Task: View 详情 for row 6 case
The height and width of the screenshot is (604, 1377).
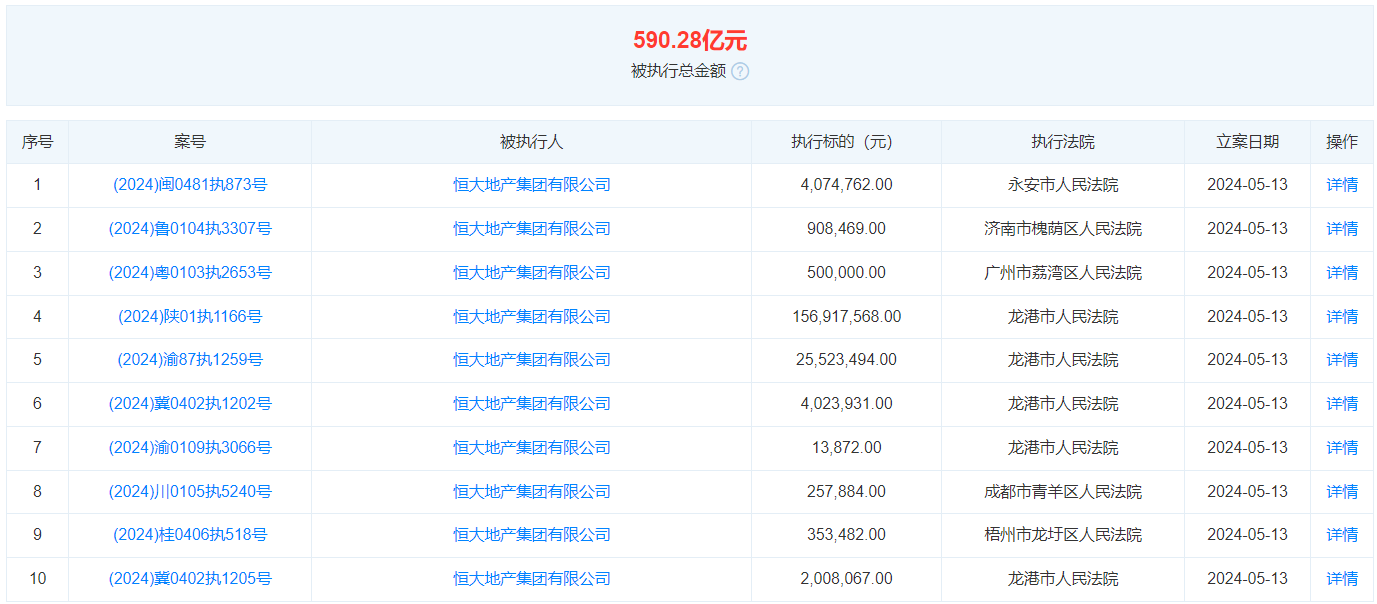Action: (x=1342, y=404)
